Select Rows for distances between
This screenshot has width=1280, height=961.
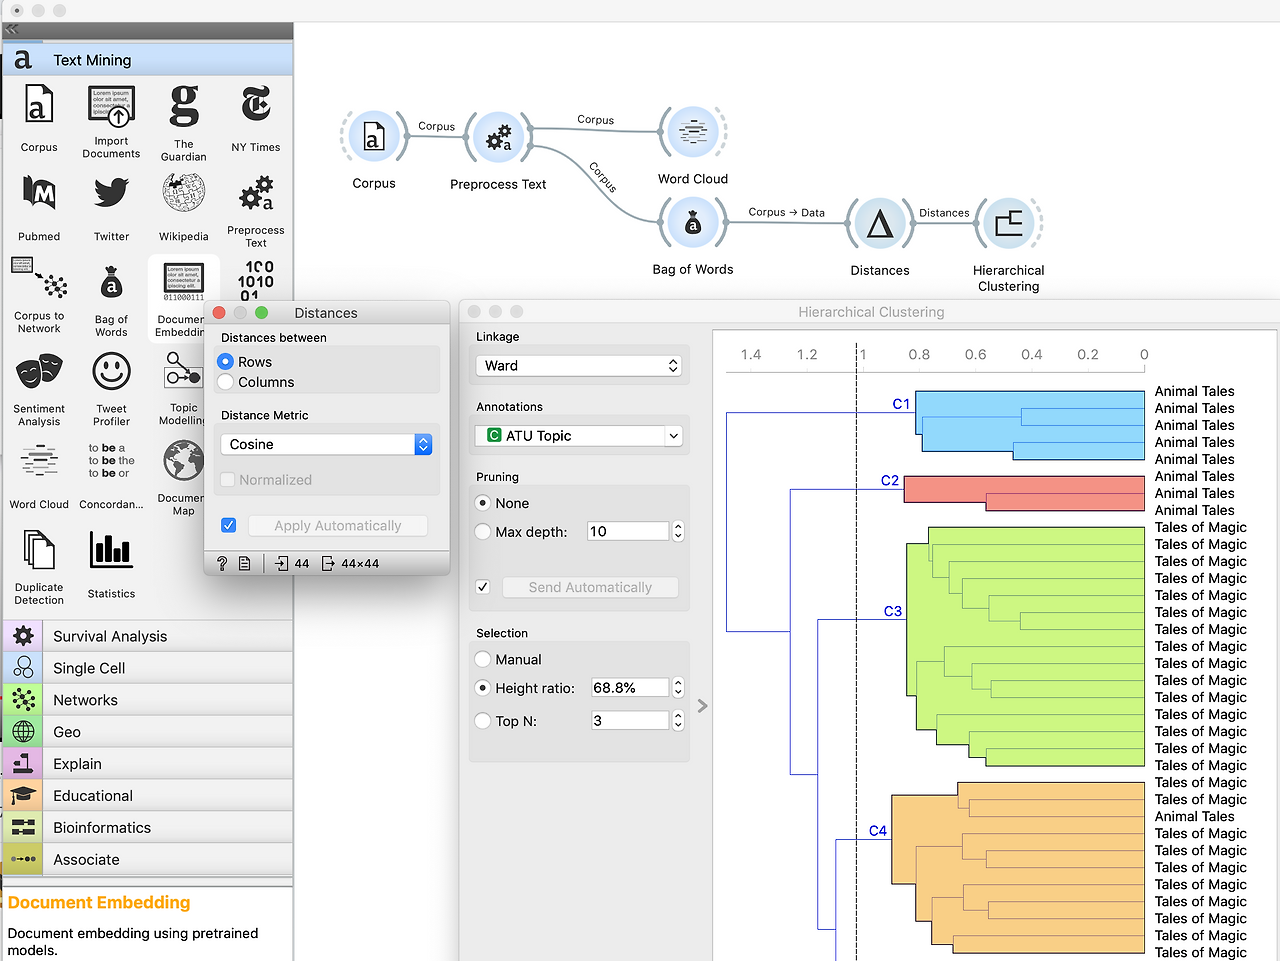click(226, 362)
